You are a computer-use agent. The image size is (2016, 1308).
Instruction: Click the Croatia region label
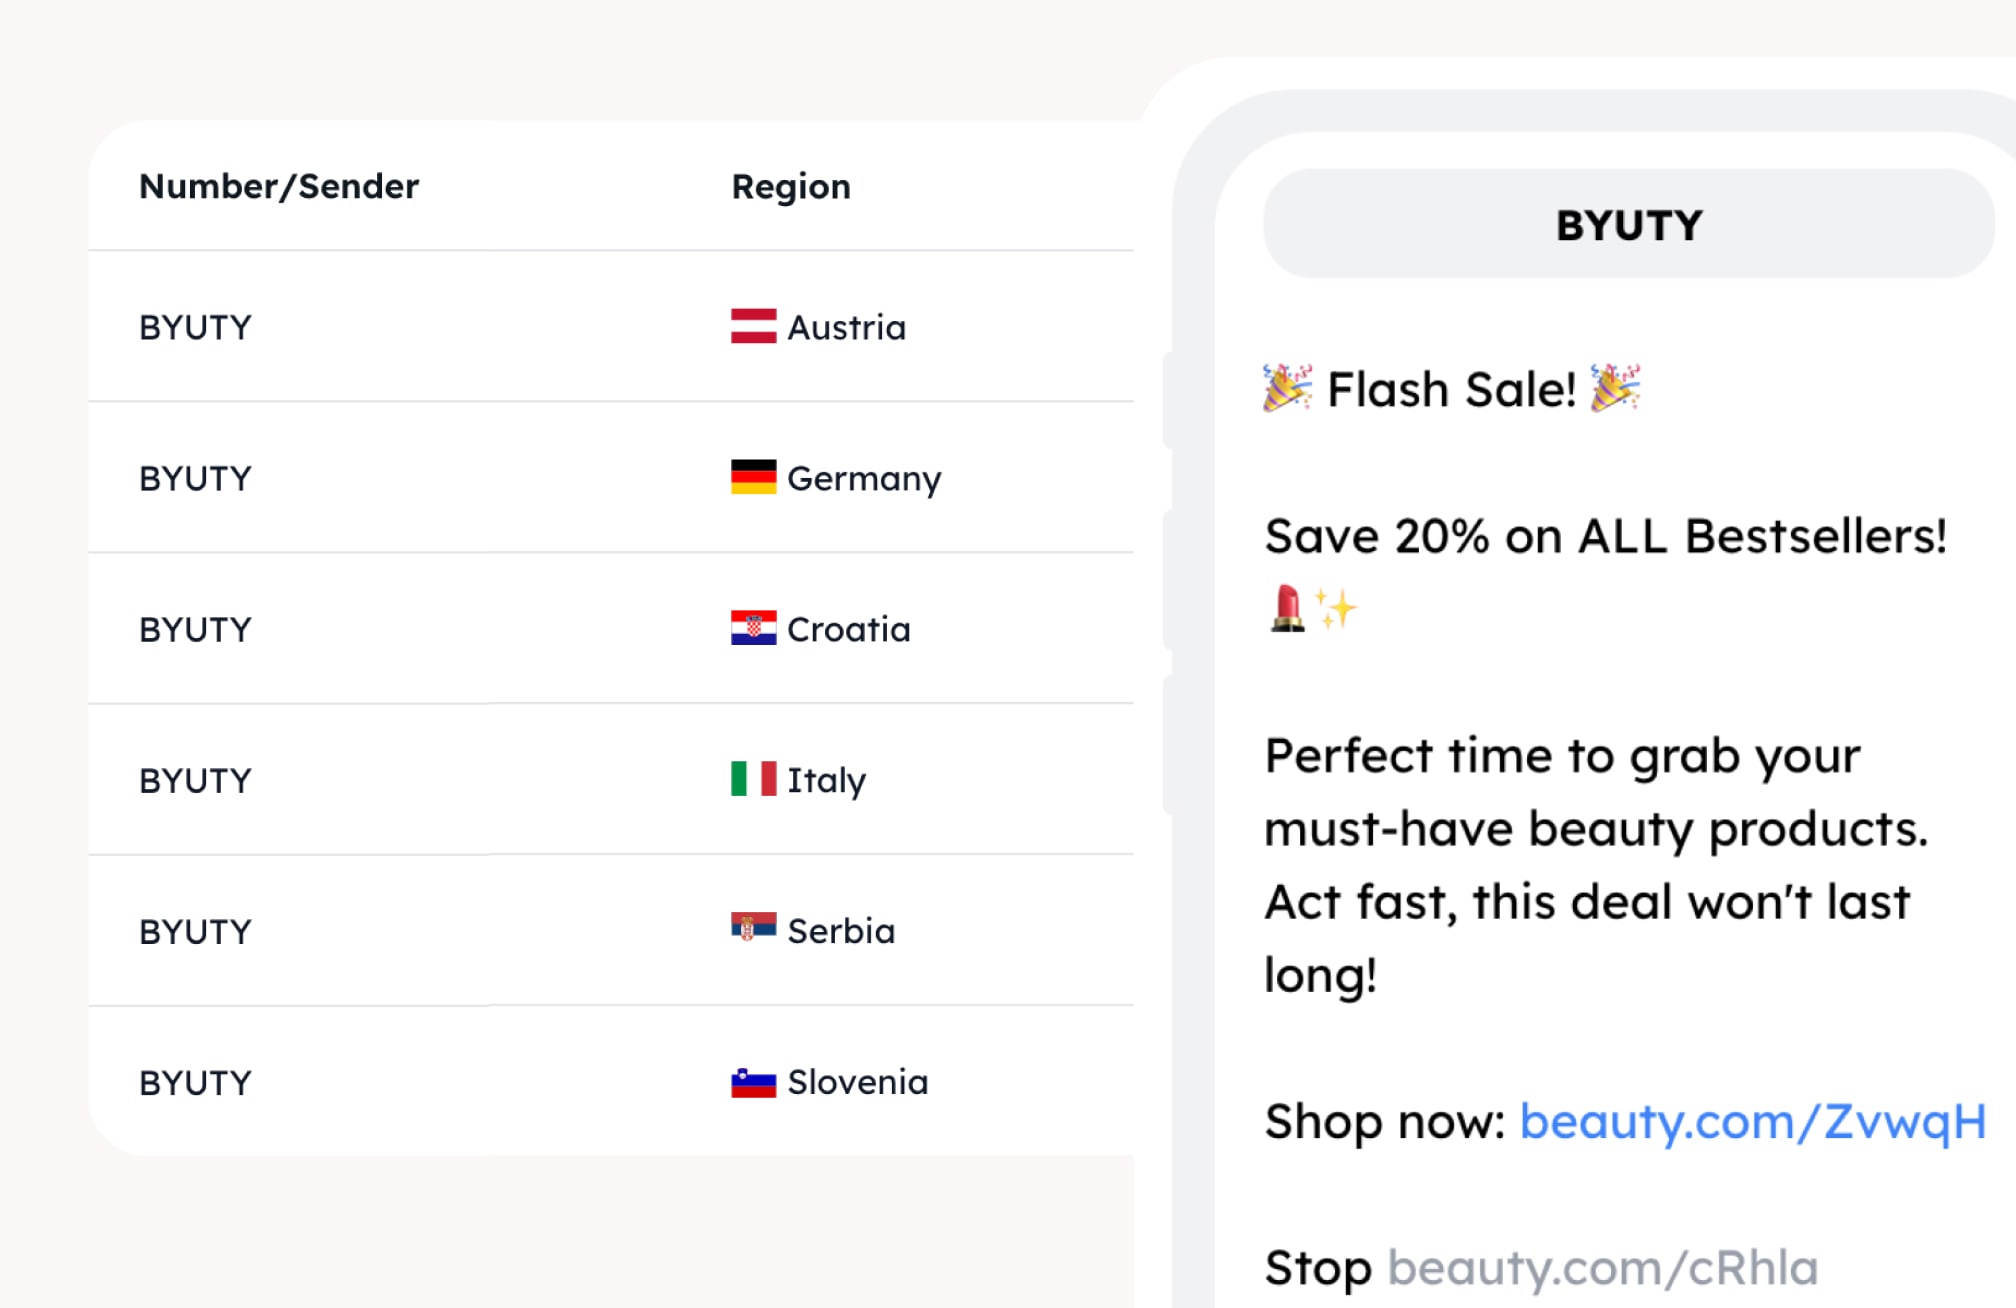(849, 629)
